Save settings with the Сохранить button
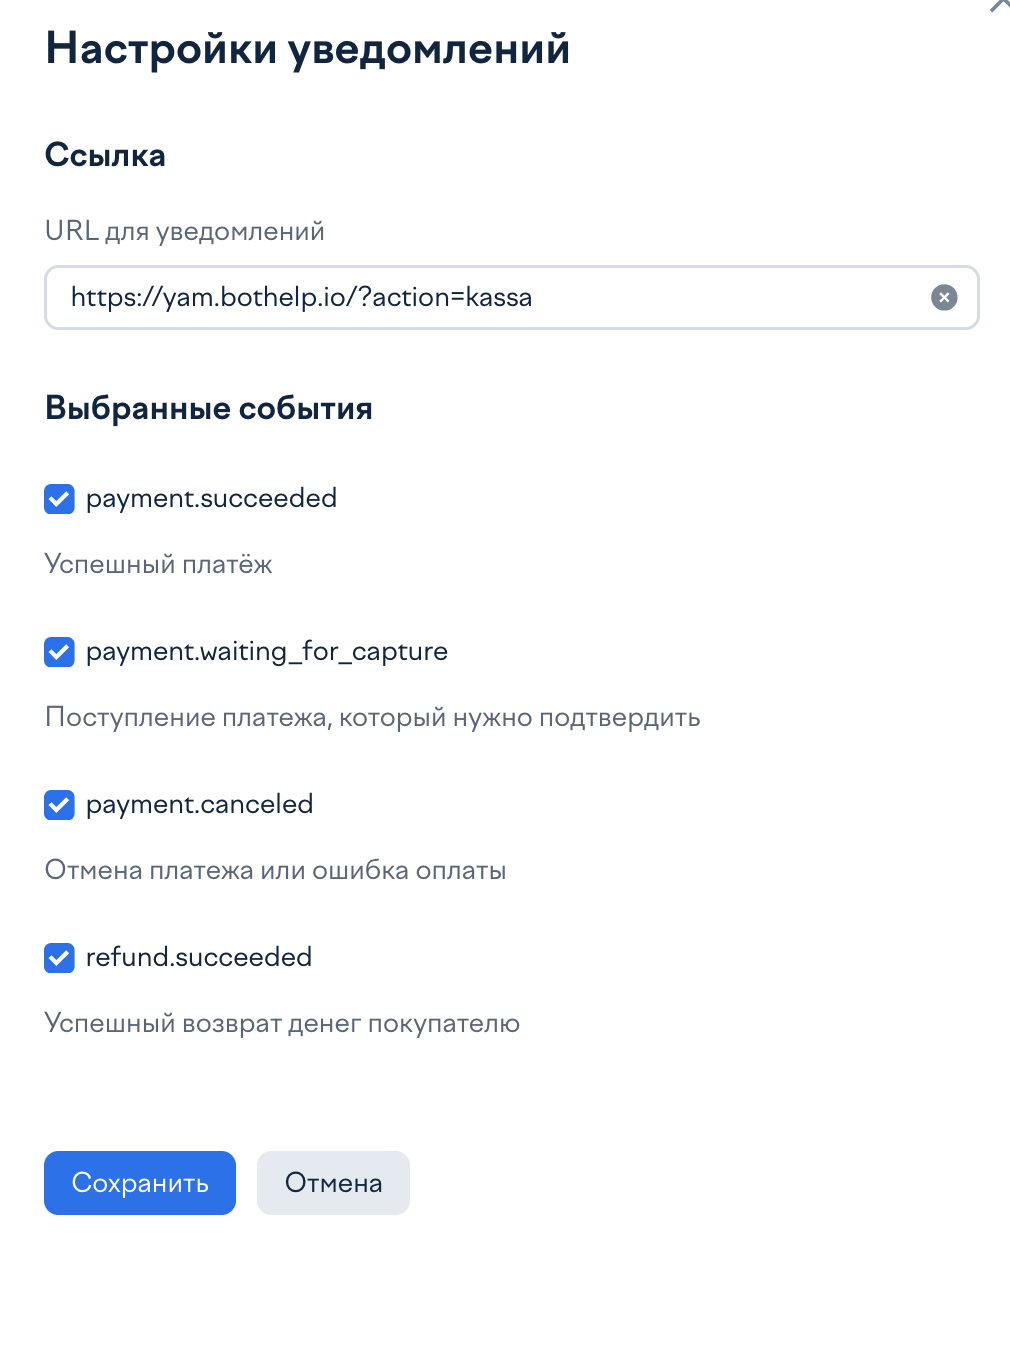The image size is (1010, 1362). (x=140, y=1183)
